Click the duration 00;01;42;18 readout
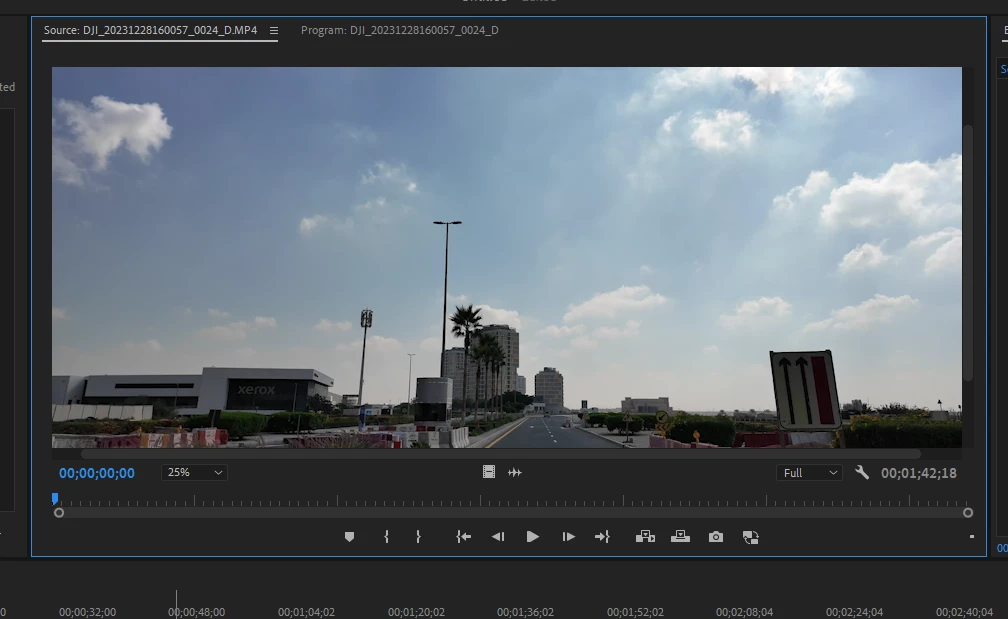The width and height of the screenshot is (1008, 619). [919, 473]
